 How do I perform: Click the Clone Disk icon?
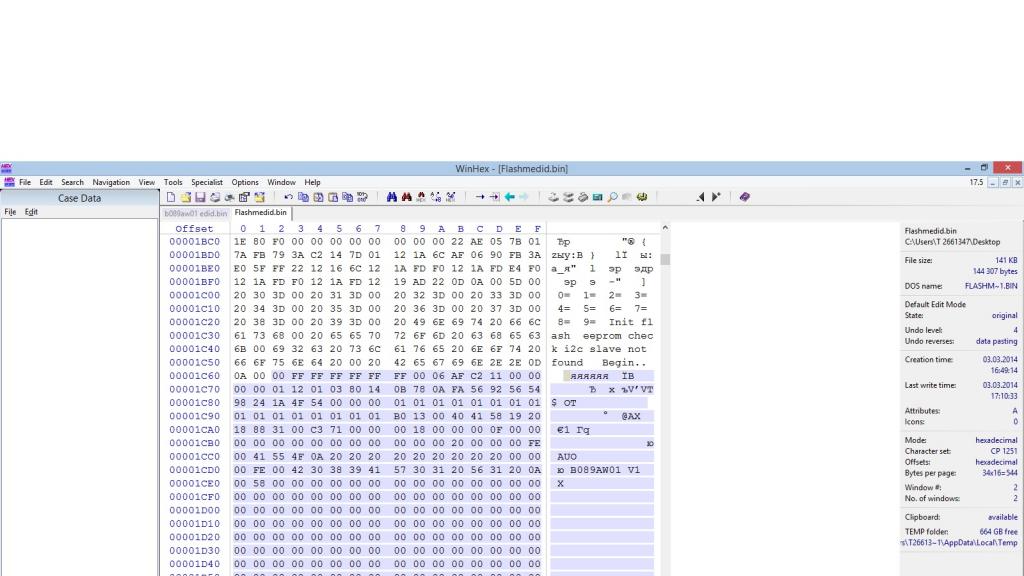point(568,197)
